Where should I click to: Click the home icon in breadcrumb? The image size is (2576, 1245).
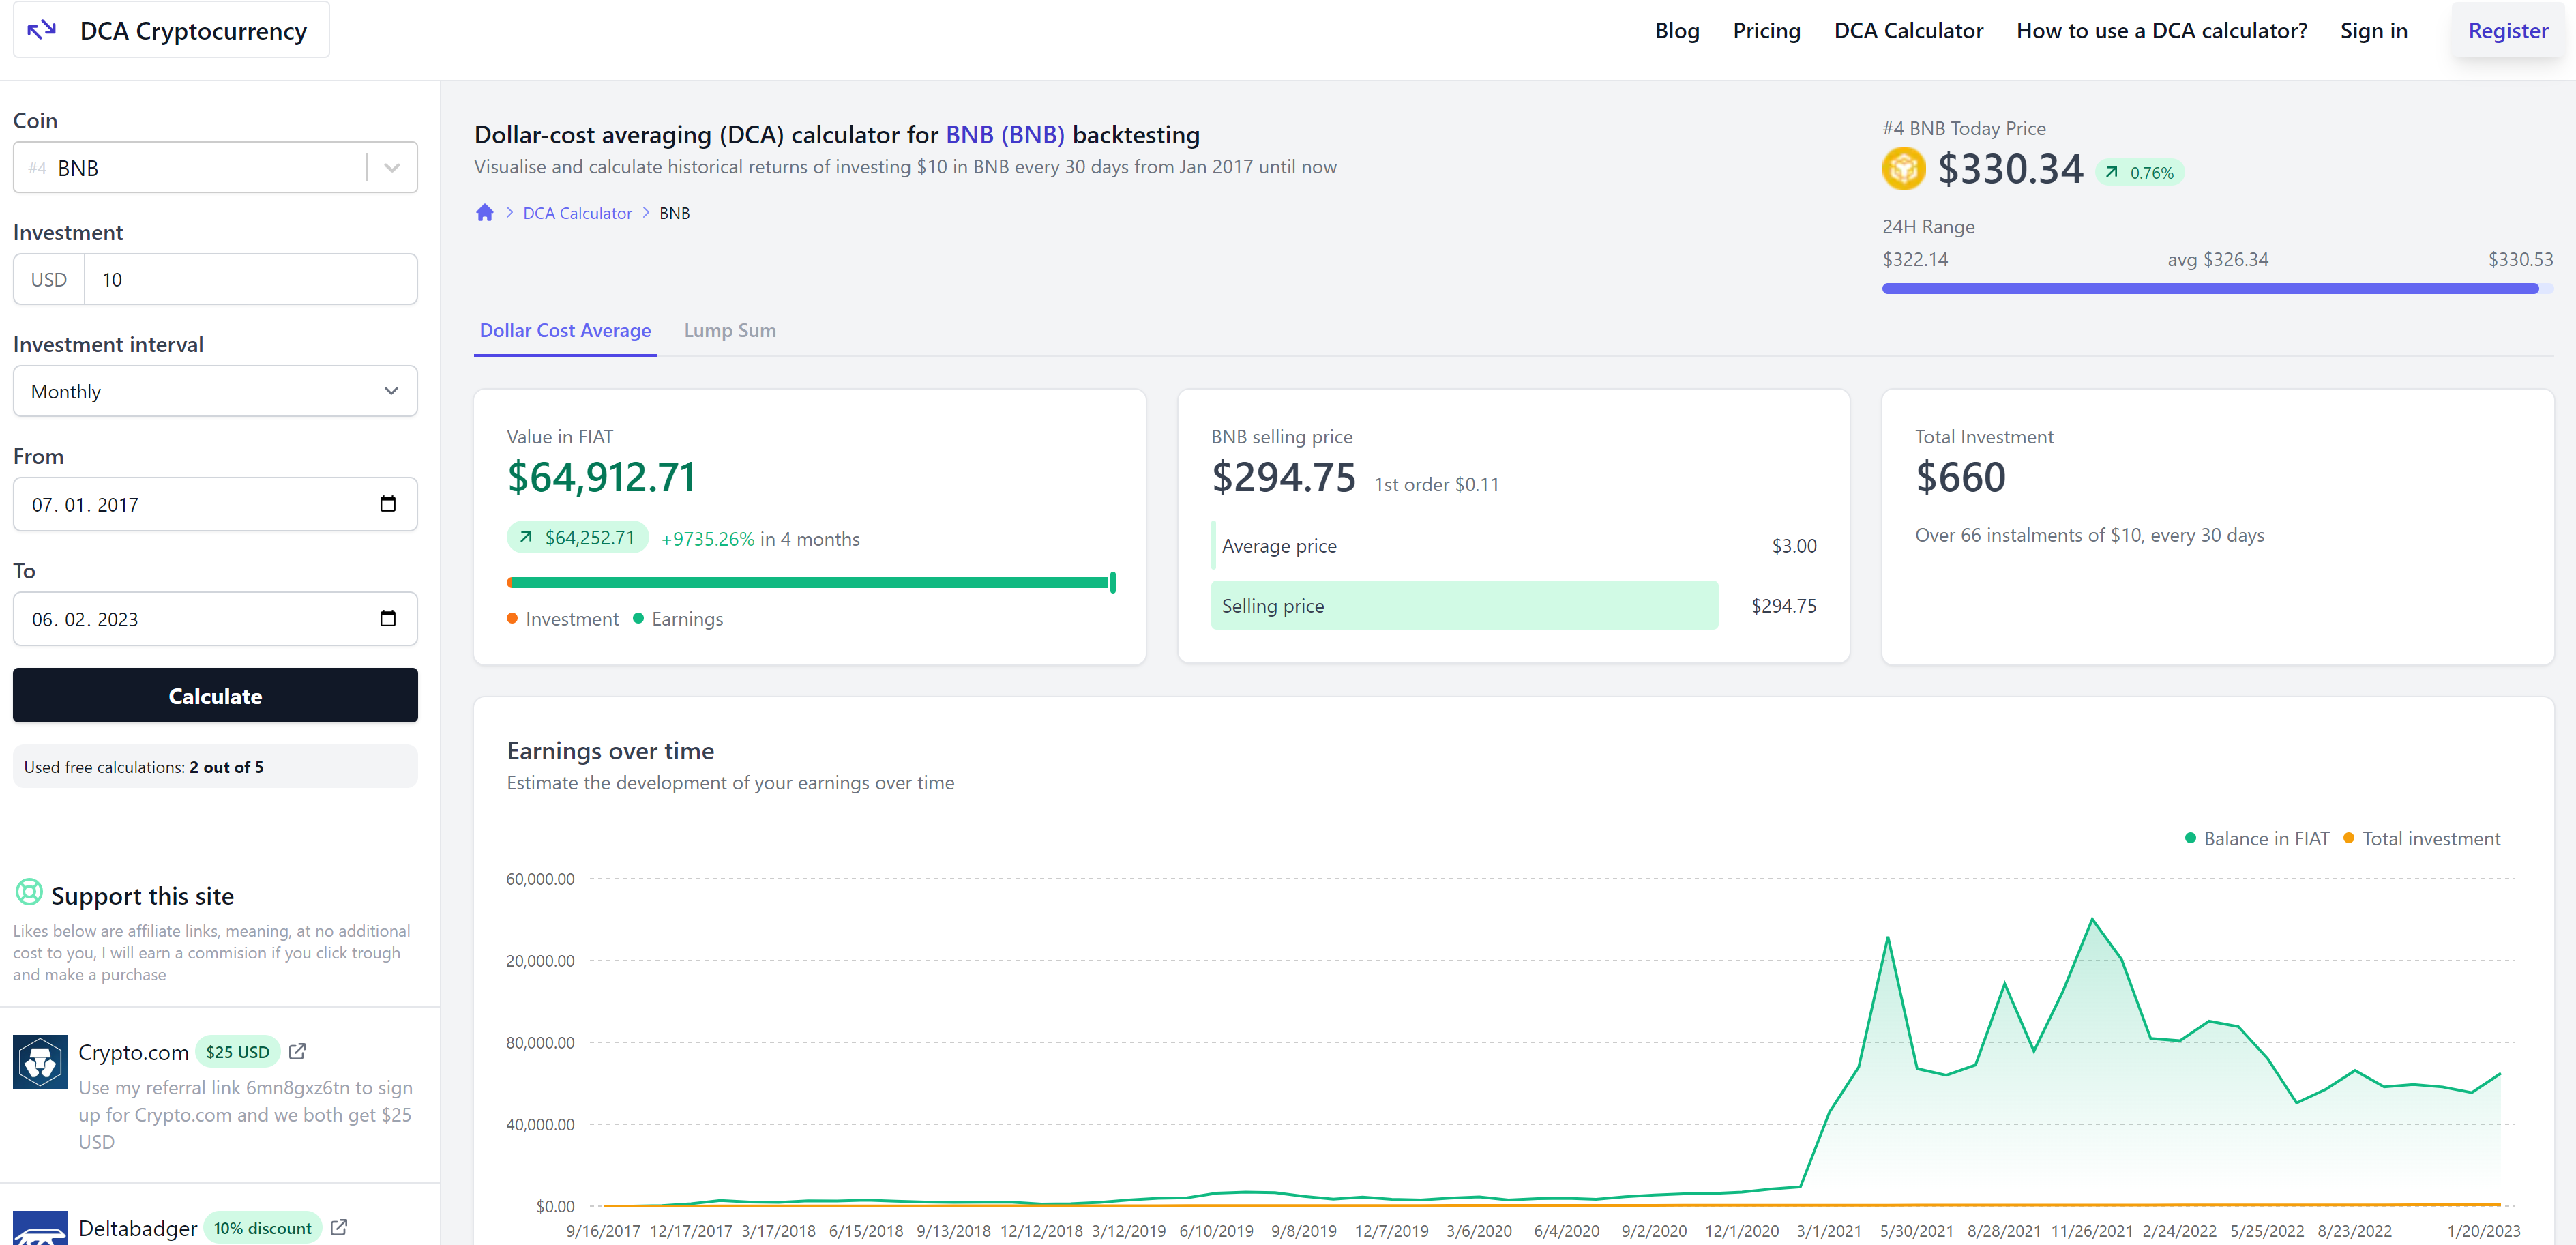485,213
